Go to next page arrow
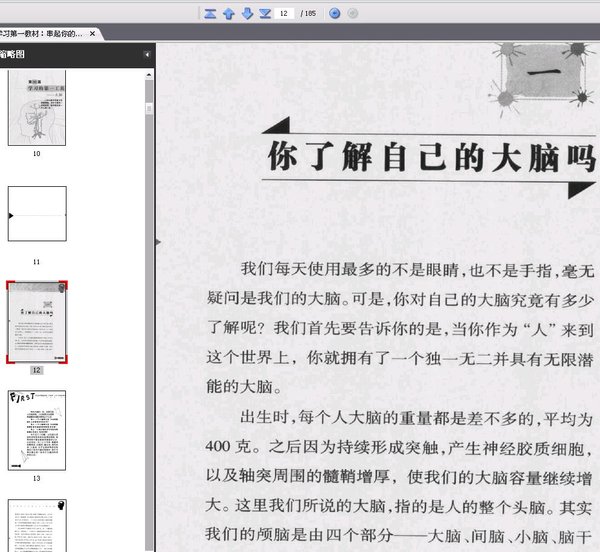The image size is (600, 552). (247, 14)
